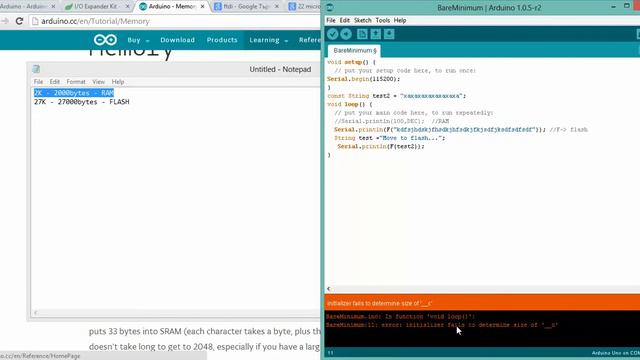Close the Arduino - Memory browser tab

click(202, 7)
